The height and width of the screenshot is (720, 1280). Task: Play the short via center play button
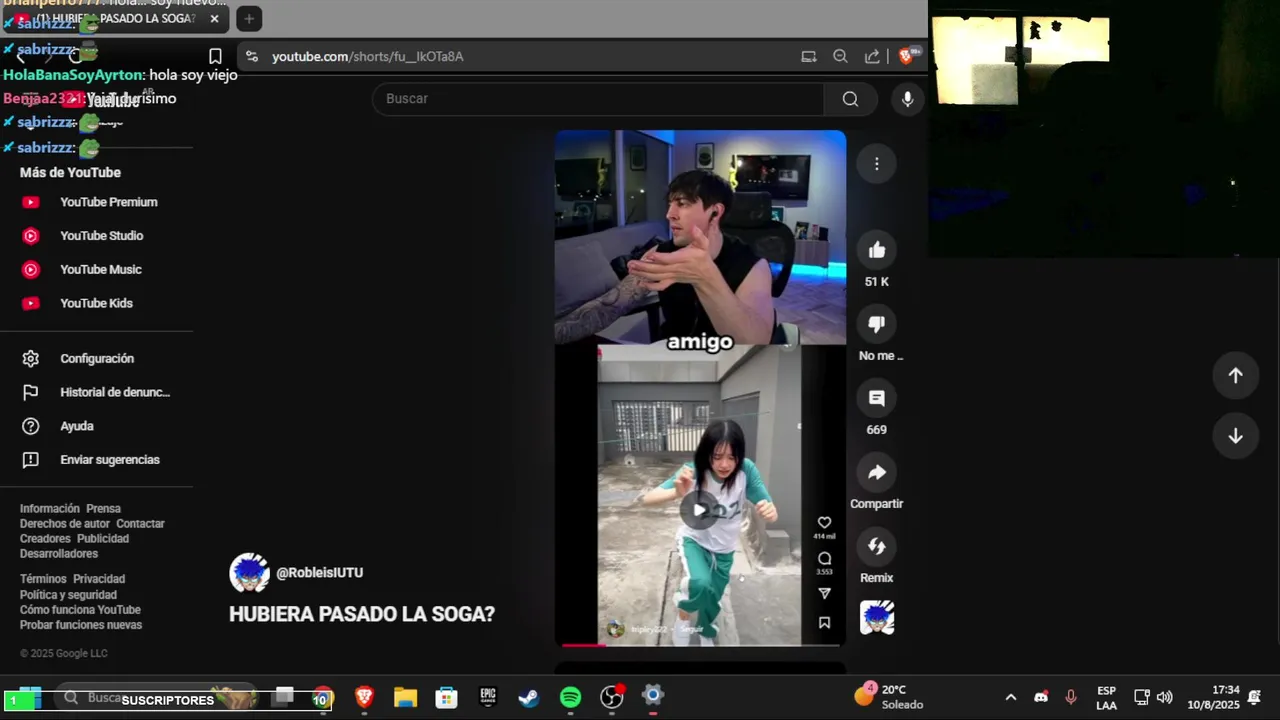point(700,510)
